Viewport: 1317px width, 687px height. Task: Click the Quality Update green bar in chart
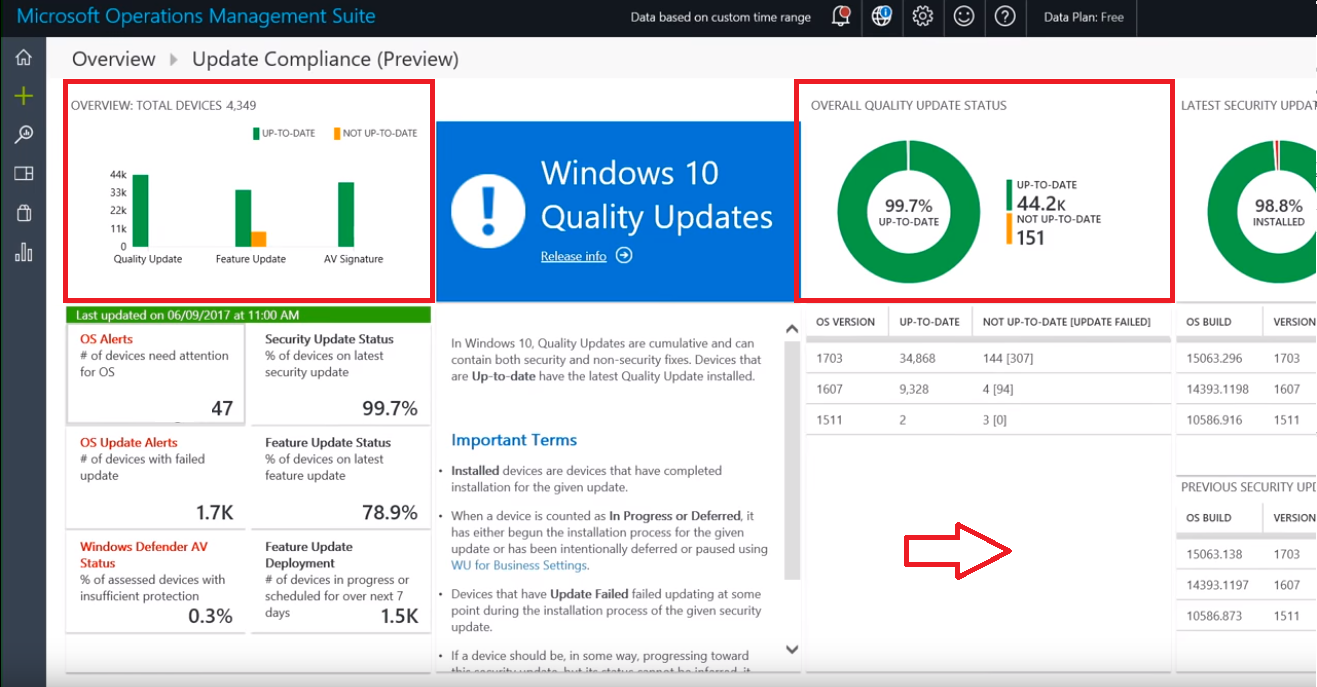(140, 210)
